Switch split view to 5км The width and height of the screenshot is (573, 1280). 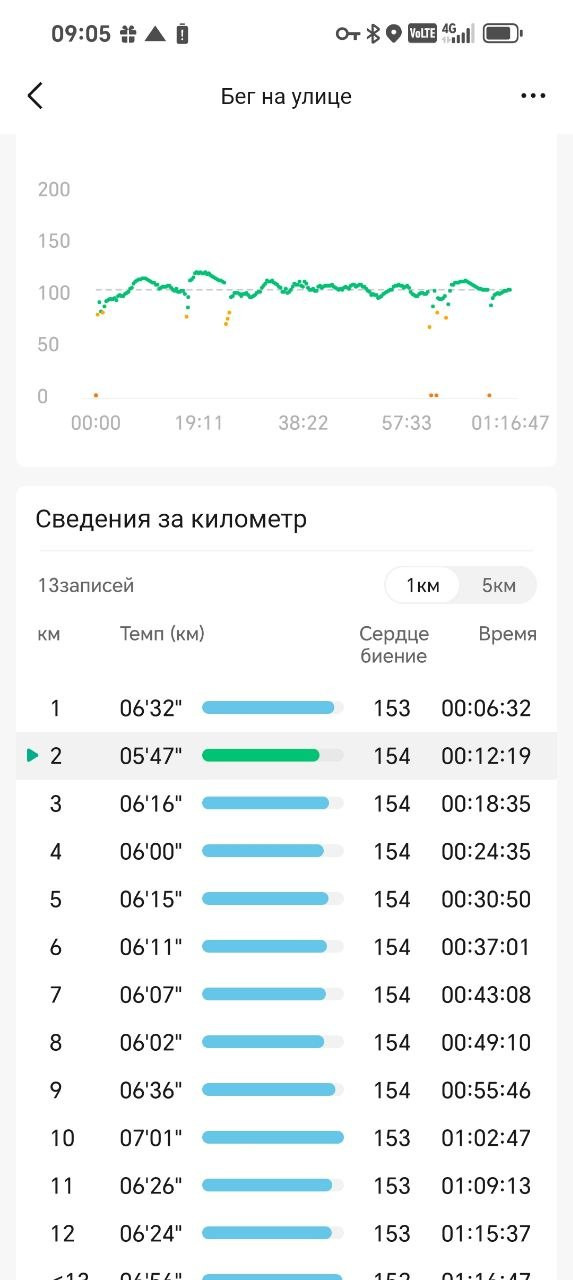(x=498, y=586)
